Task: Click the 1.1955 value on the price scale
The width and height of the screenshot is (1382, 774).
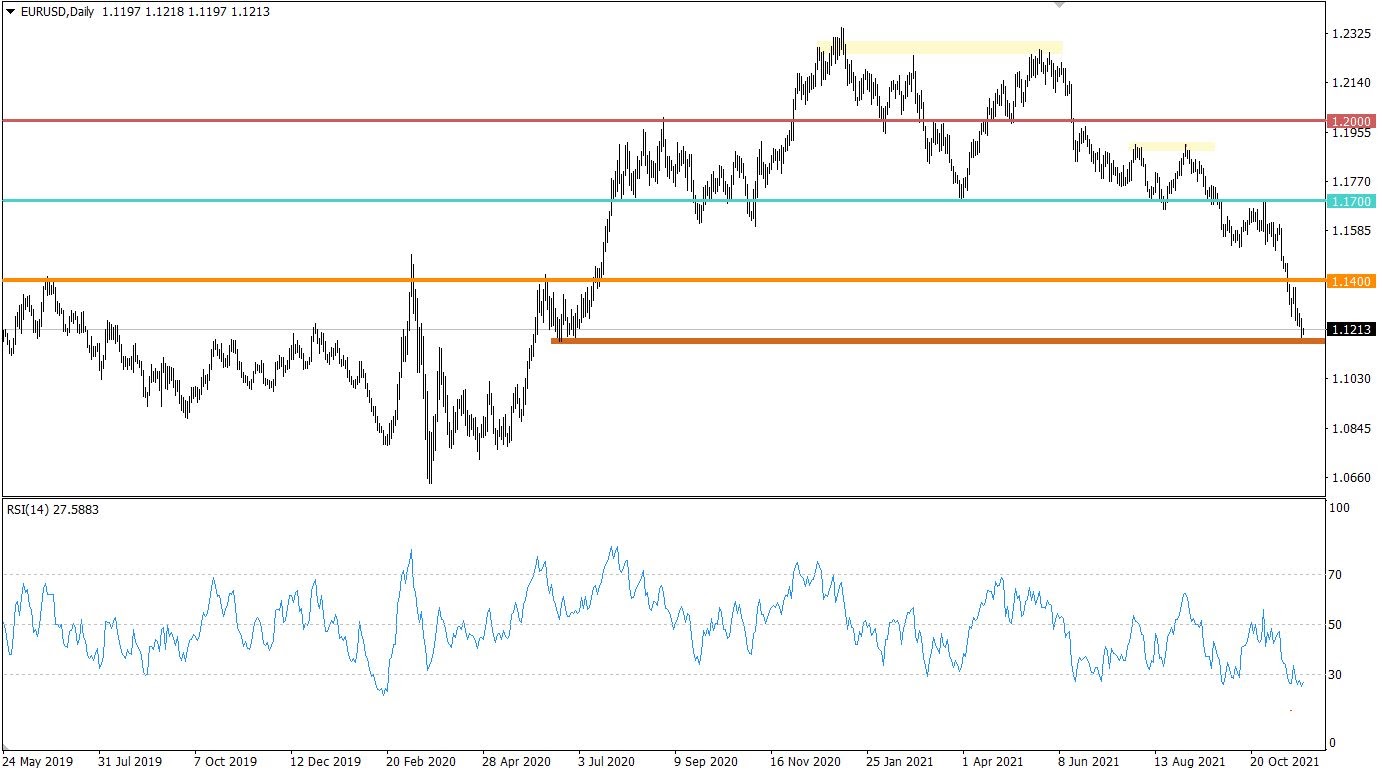Action: coord(1350,133)
